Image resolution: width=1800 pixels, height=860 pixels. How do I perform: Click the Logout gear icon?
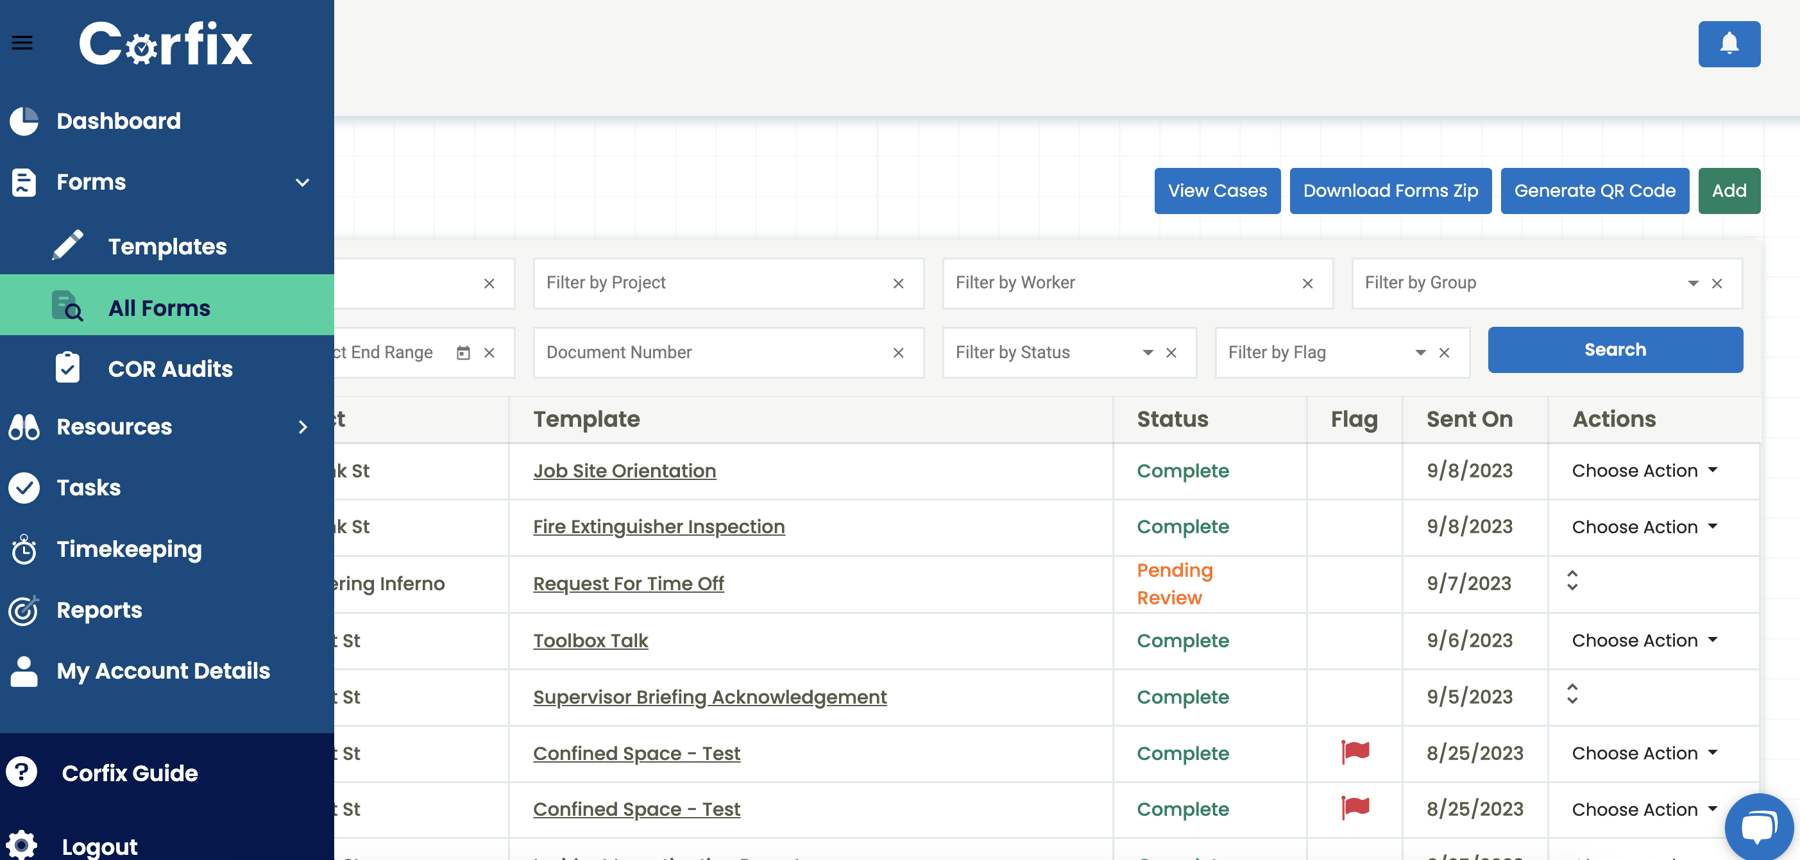coord(22,845)
